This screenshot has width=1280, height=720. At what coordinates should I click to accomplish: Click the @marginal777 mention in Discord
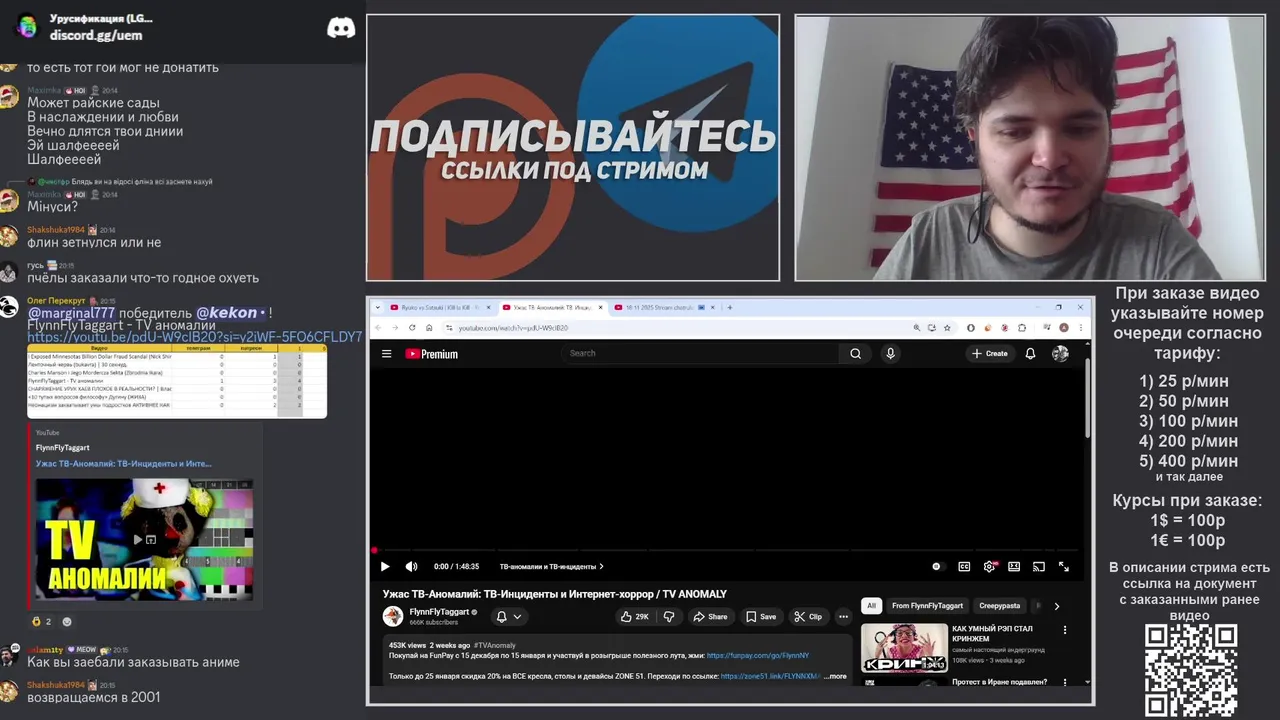click(x=71, y=313)
